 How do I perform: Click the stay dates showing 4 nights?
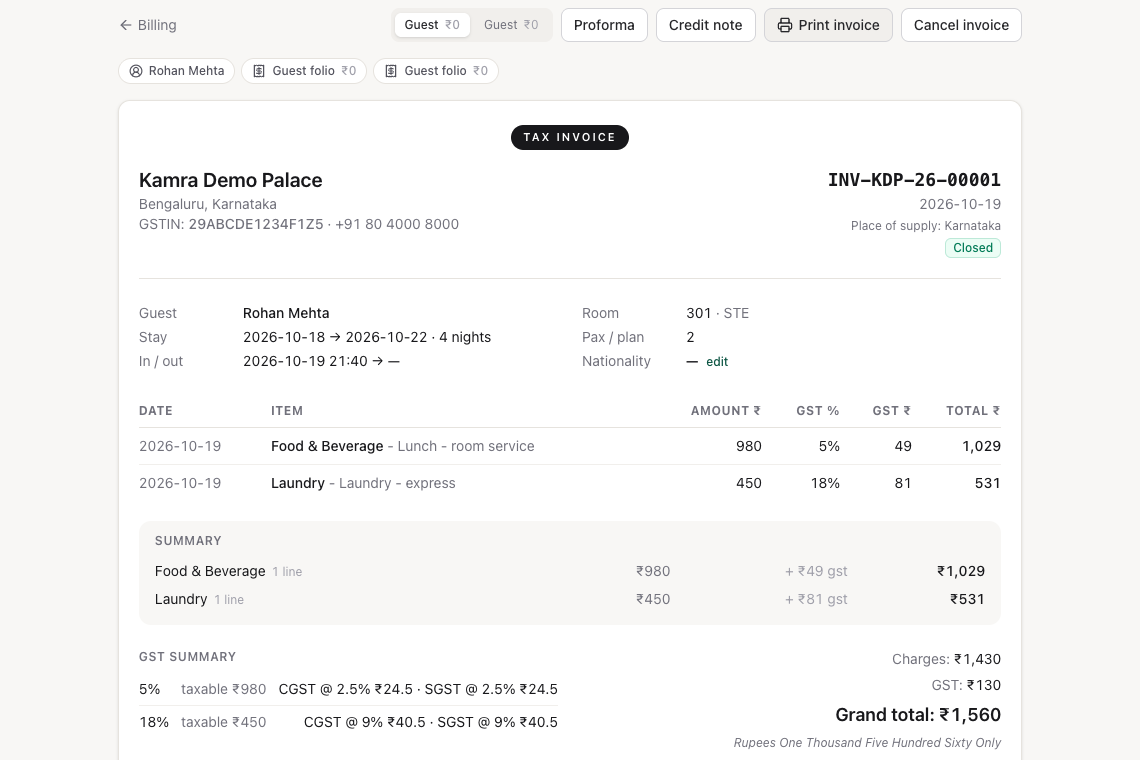click(x=367, y=337)
